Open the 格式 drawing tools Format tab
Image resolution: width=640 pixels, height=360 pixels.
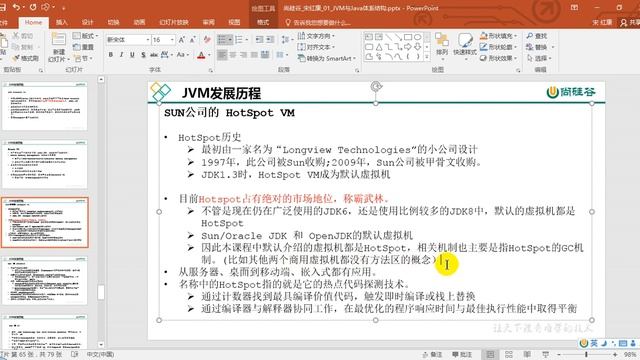tap(263, 22)
